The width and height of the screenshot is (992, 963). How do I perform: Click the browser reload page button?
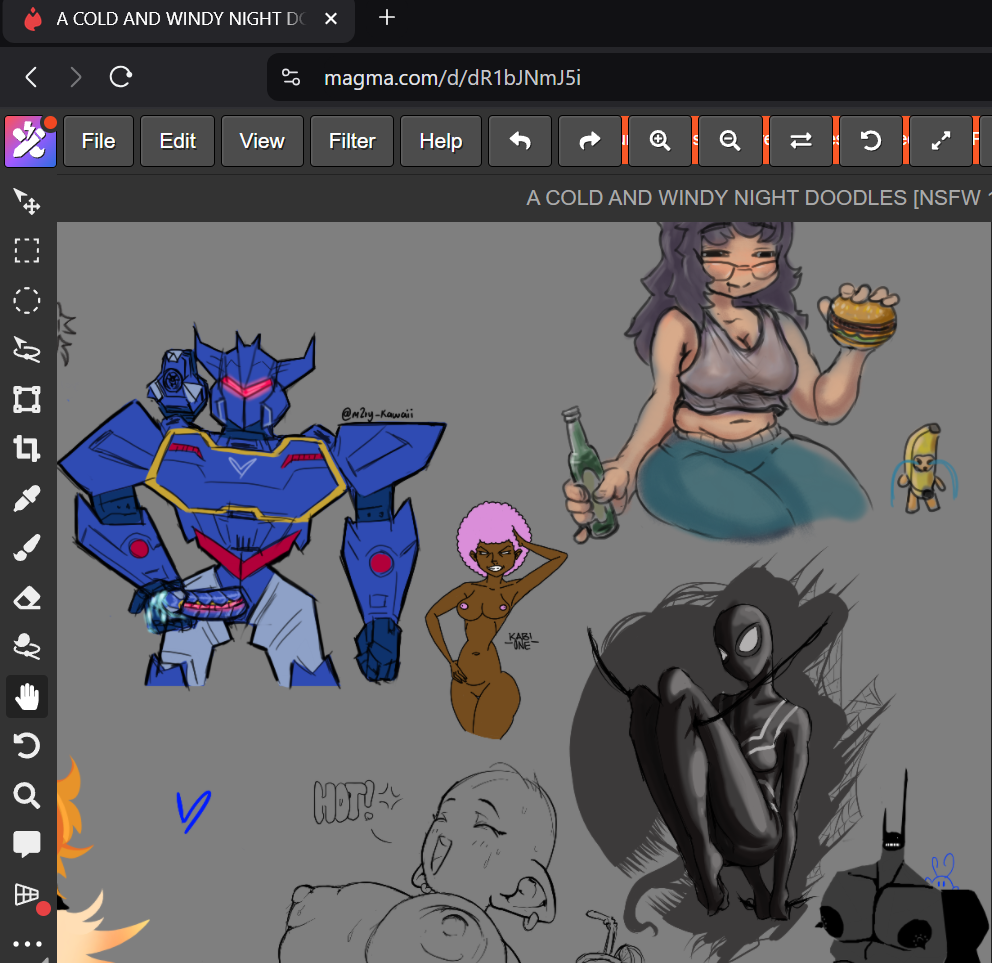(121, 77)
